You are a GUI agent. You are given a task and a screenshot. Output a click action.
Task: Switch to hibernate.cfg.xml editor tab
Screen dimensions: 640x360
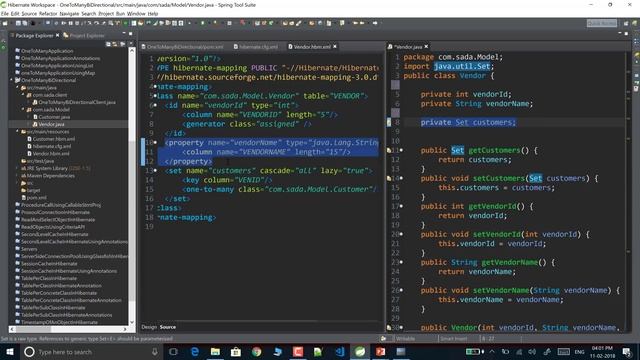click(x=256, y=47)
